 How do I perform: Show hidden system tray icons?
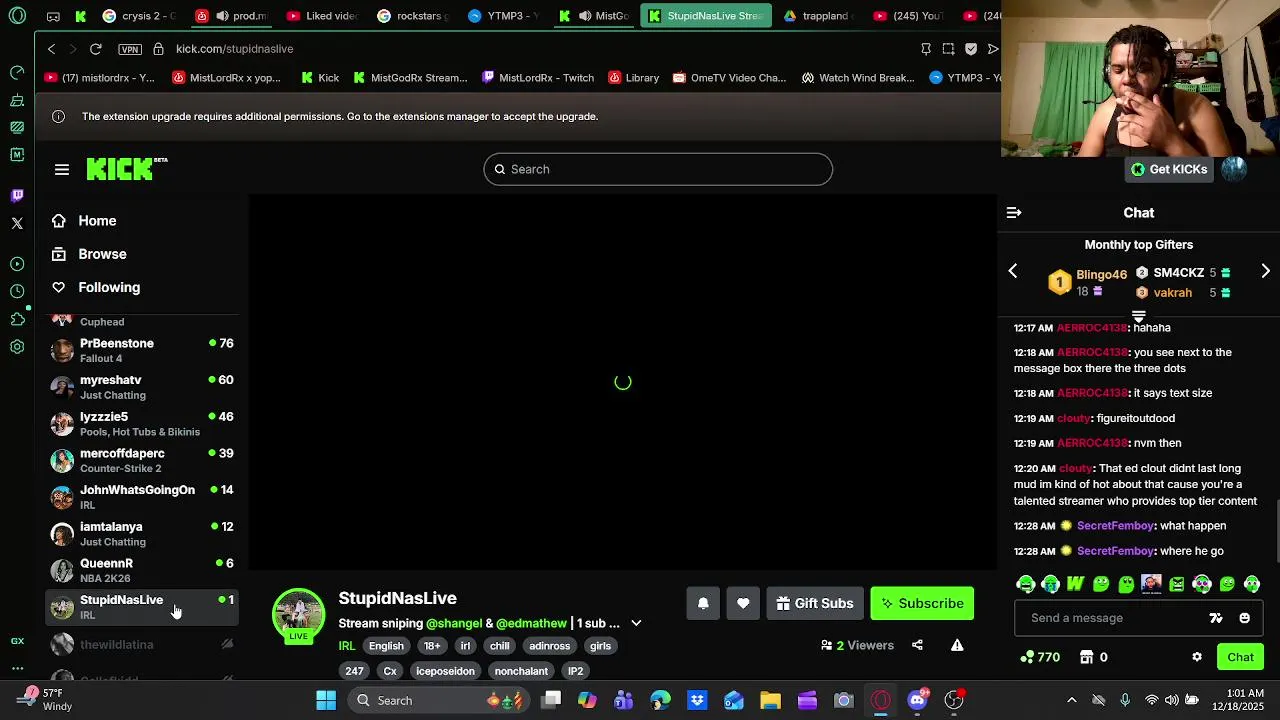coord(1072,700)
